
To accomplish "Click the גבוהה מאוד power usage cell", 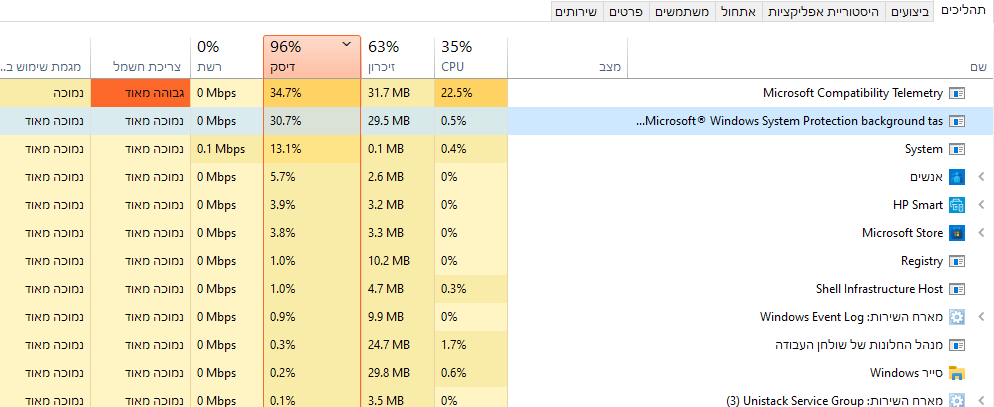I will click(x=141, y=93).
